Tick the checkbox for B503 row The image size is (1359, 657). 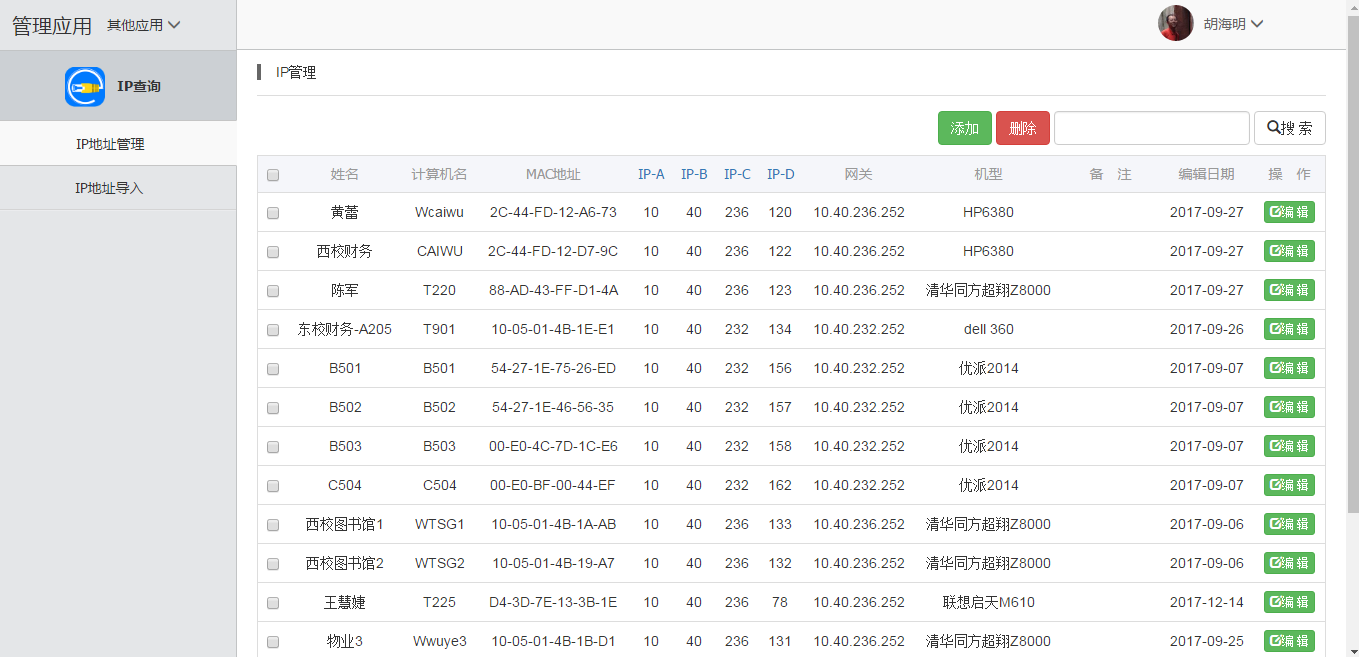pos(273,447)
